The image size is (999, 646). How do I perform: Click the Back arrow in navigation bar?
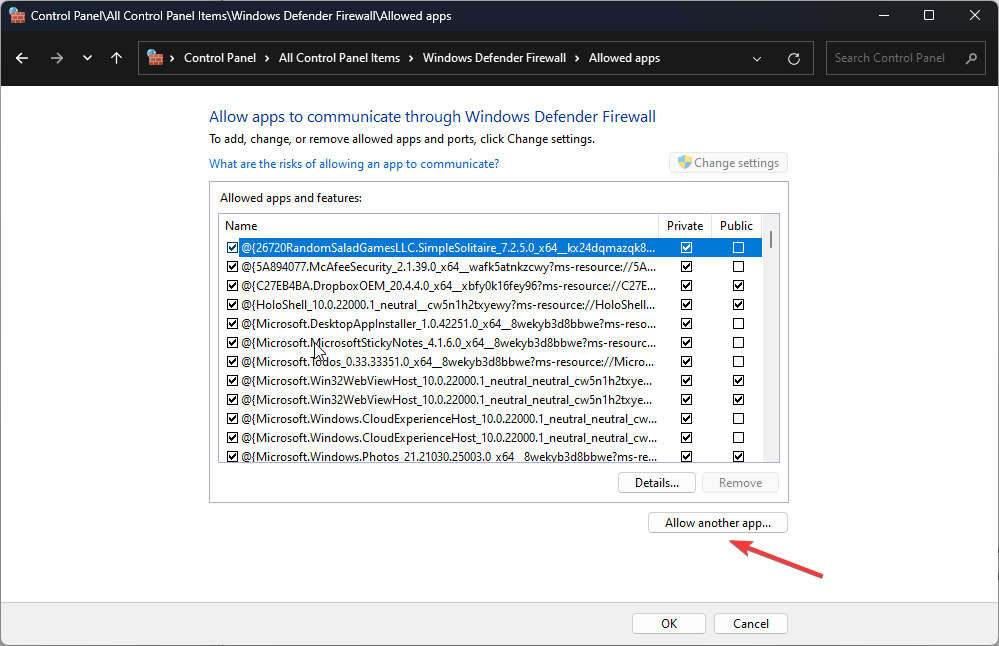pos(22,58)
